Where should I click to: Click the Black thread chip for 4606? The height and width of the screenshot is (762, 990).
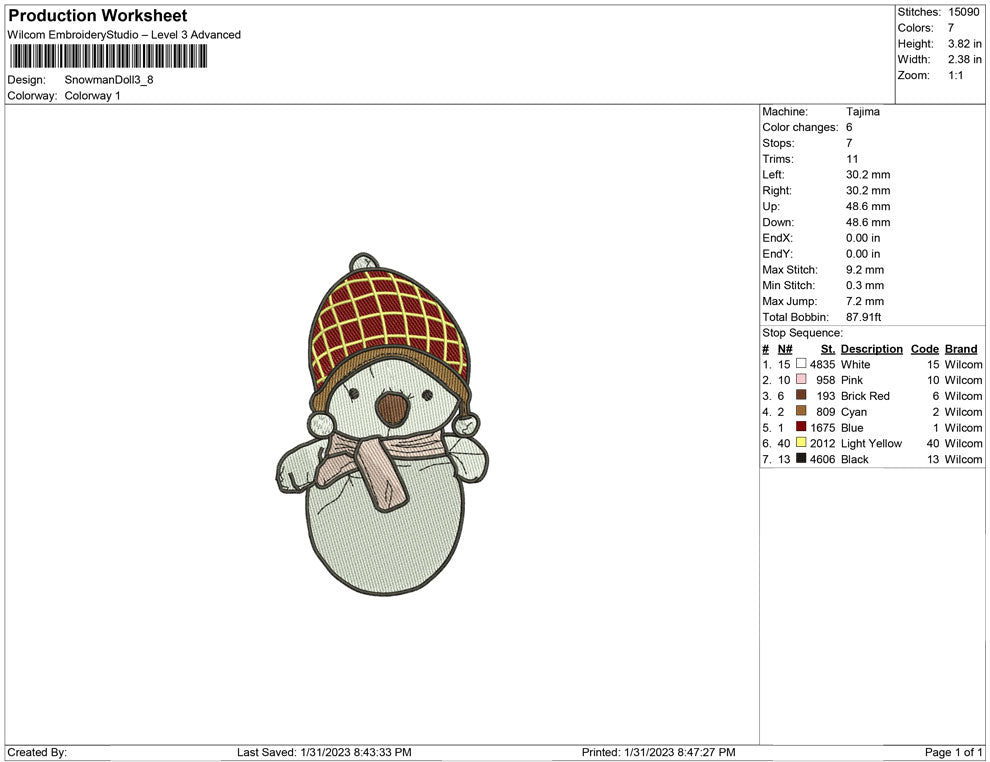(801, 459)
